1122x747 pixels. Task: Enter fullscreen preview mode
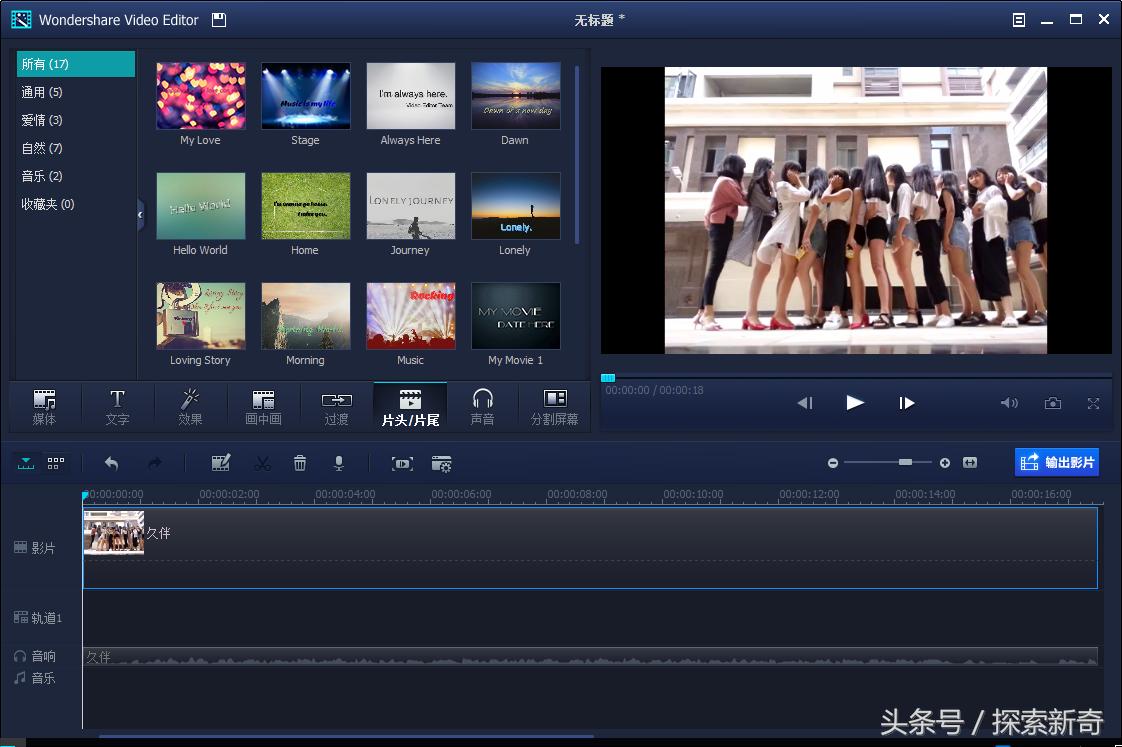[x=1093, y=403]
